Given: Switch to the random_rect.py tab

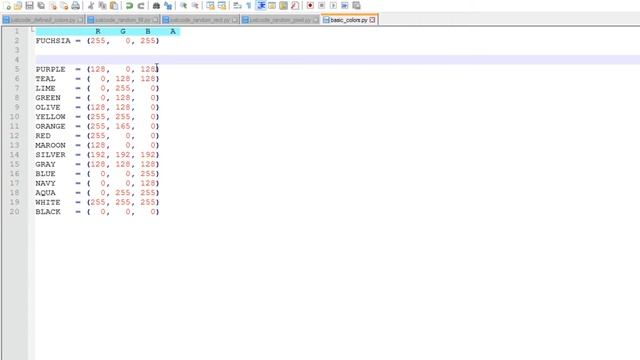Looking at the screenshot, I should [x=200, y=20].
